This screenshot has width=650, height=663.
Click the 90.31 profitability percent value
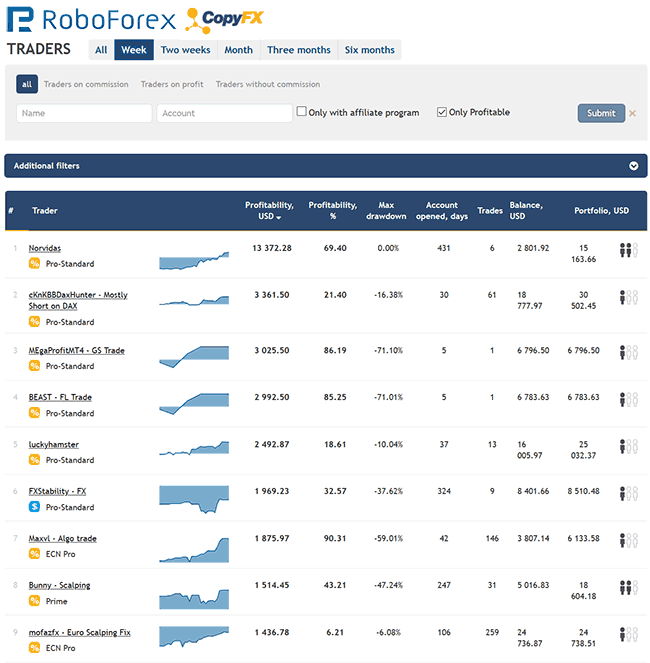(335, 538)
